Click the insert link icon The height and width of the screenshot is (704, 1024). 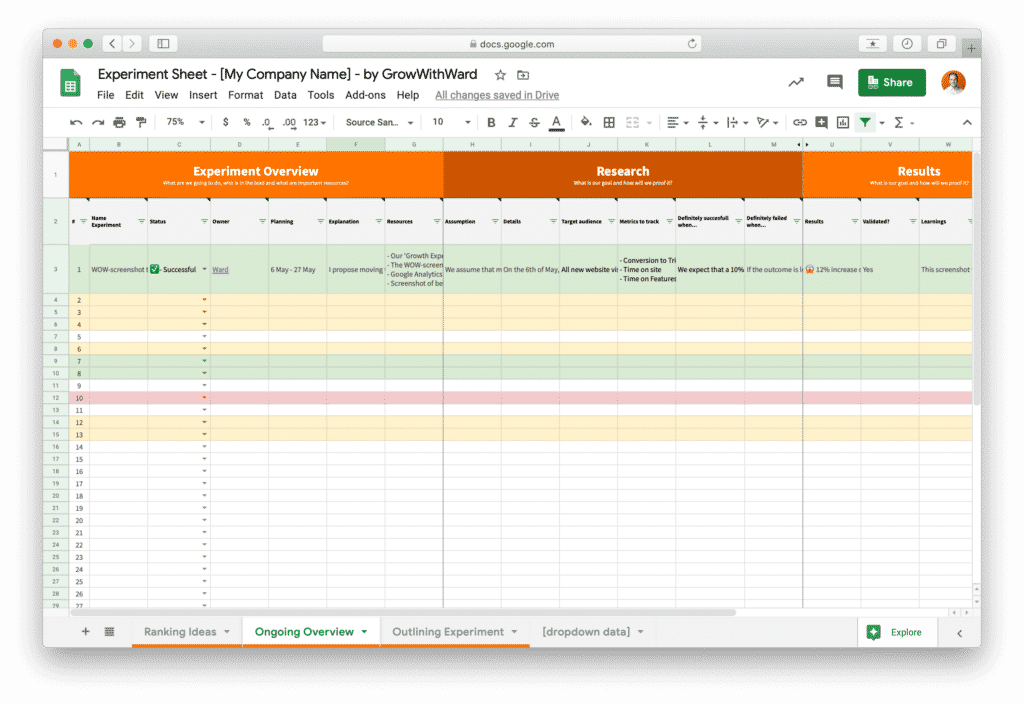[799, 122]
